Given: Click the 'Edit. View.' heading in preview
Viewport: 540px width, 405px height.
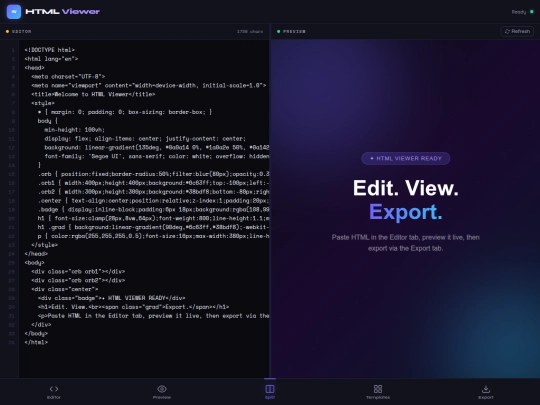Looking at the screenshot, I should pyautogui.click(x=405, y=188).
